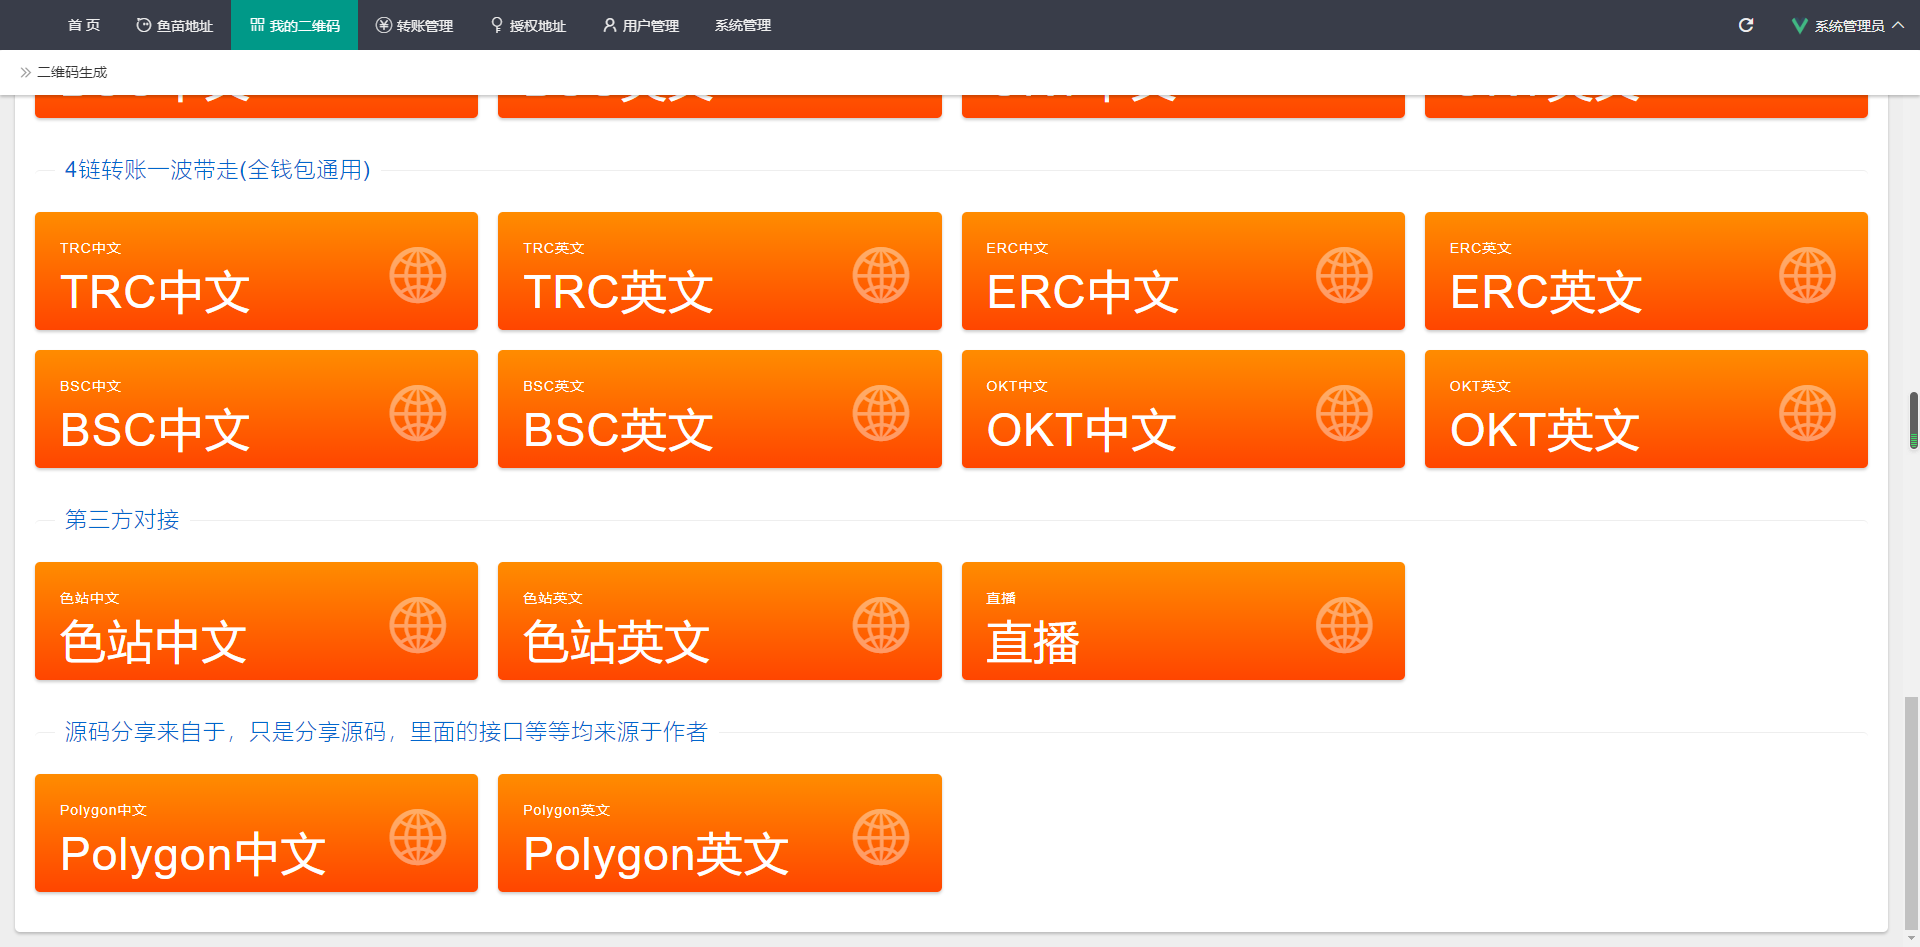The width and height of the screenshot is (1920, 947).
Task: Select the OKT英文 card
Action: [1646, 409]
